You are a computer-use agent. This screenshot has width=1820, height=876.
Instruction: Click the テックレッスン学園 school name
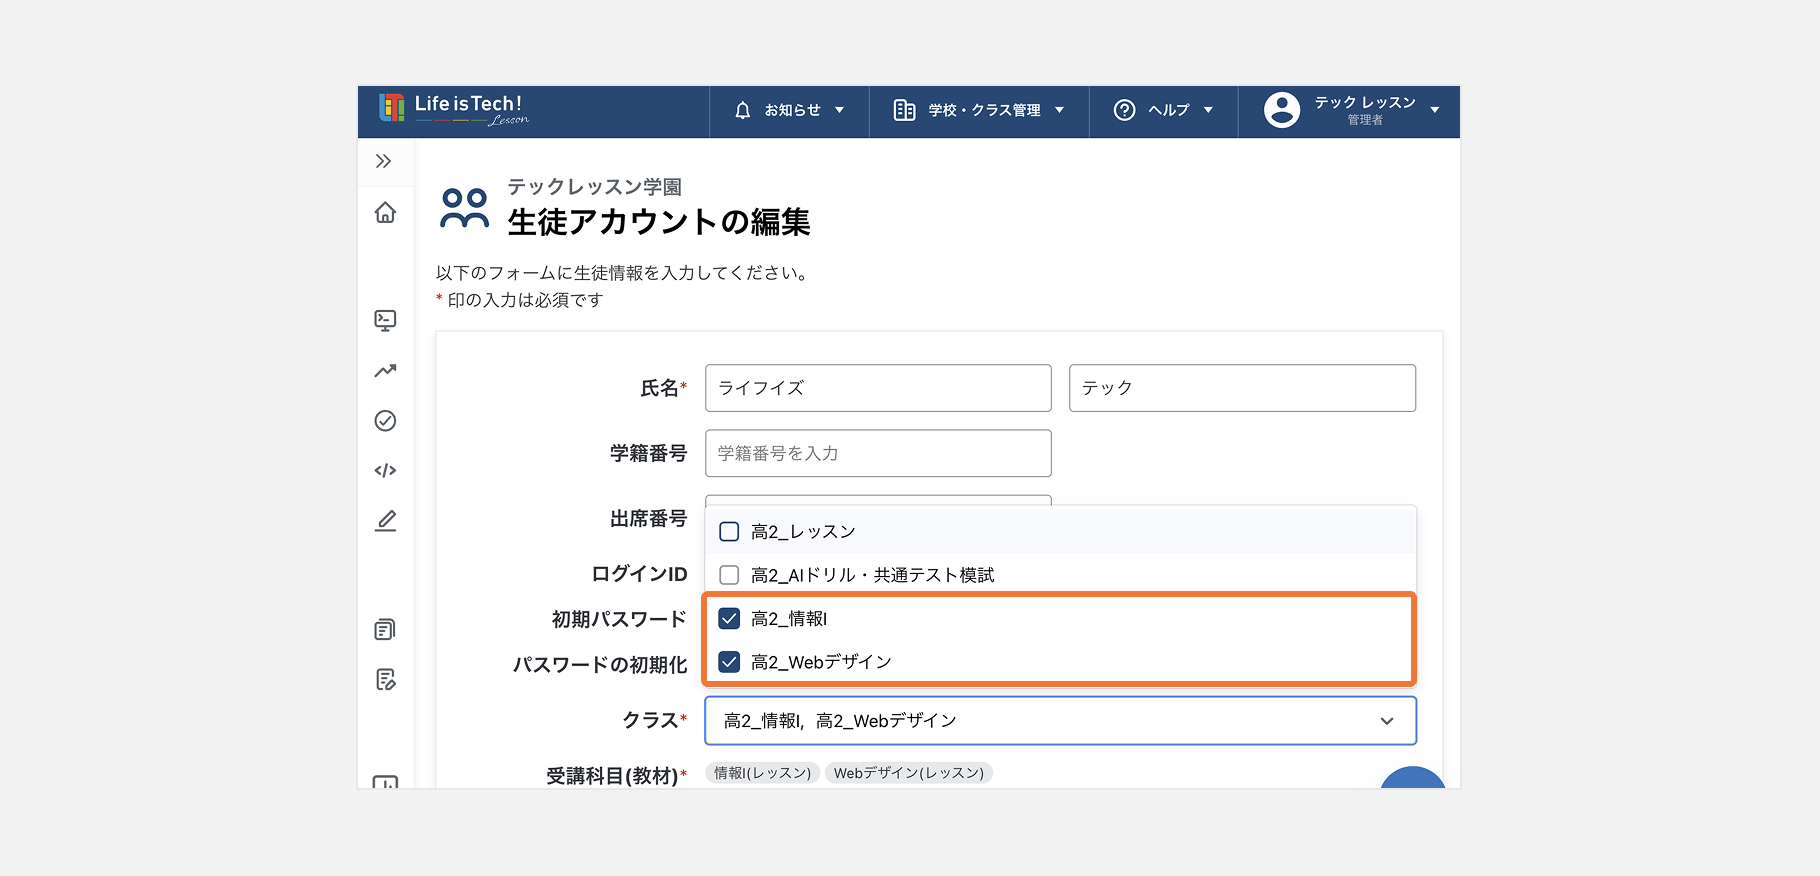[x=594, y=187]
